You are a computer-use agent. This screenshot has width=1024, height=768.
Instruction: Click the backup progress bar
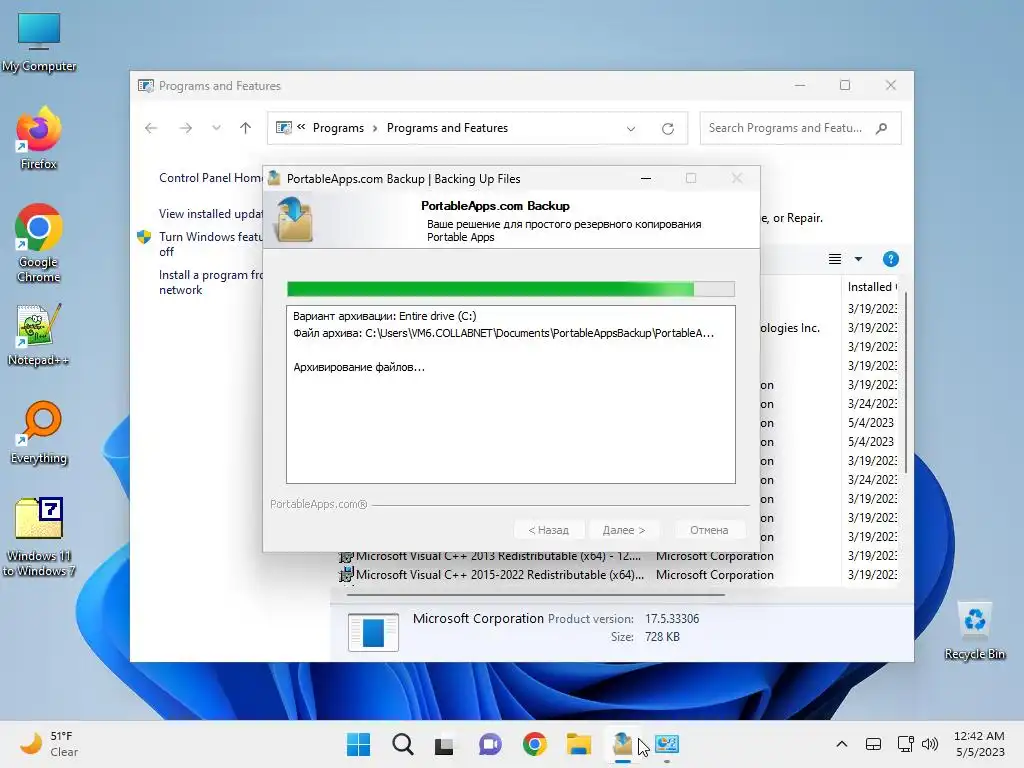coord(511,289)
